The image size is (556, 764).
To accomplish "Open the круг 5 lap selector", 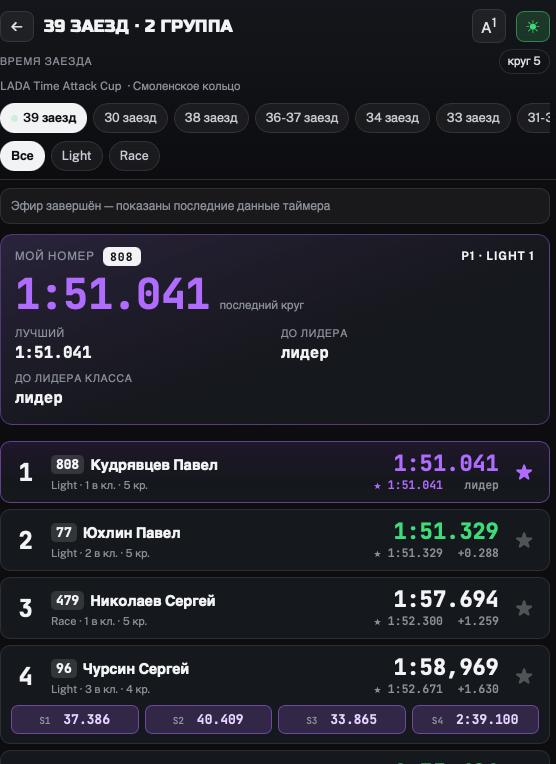I will 524,61.
